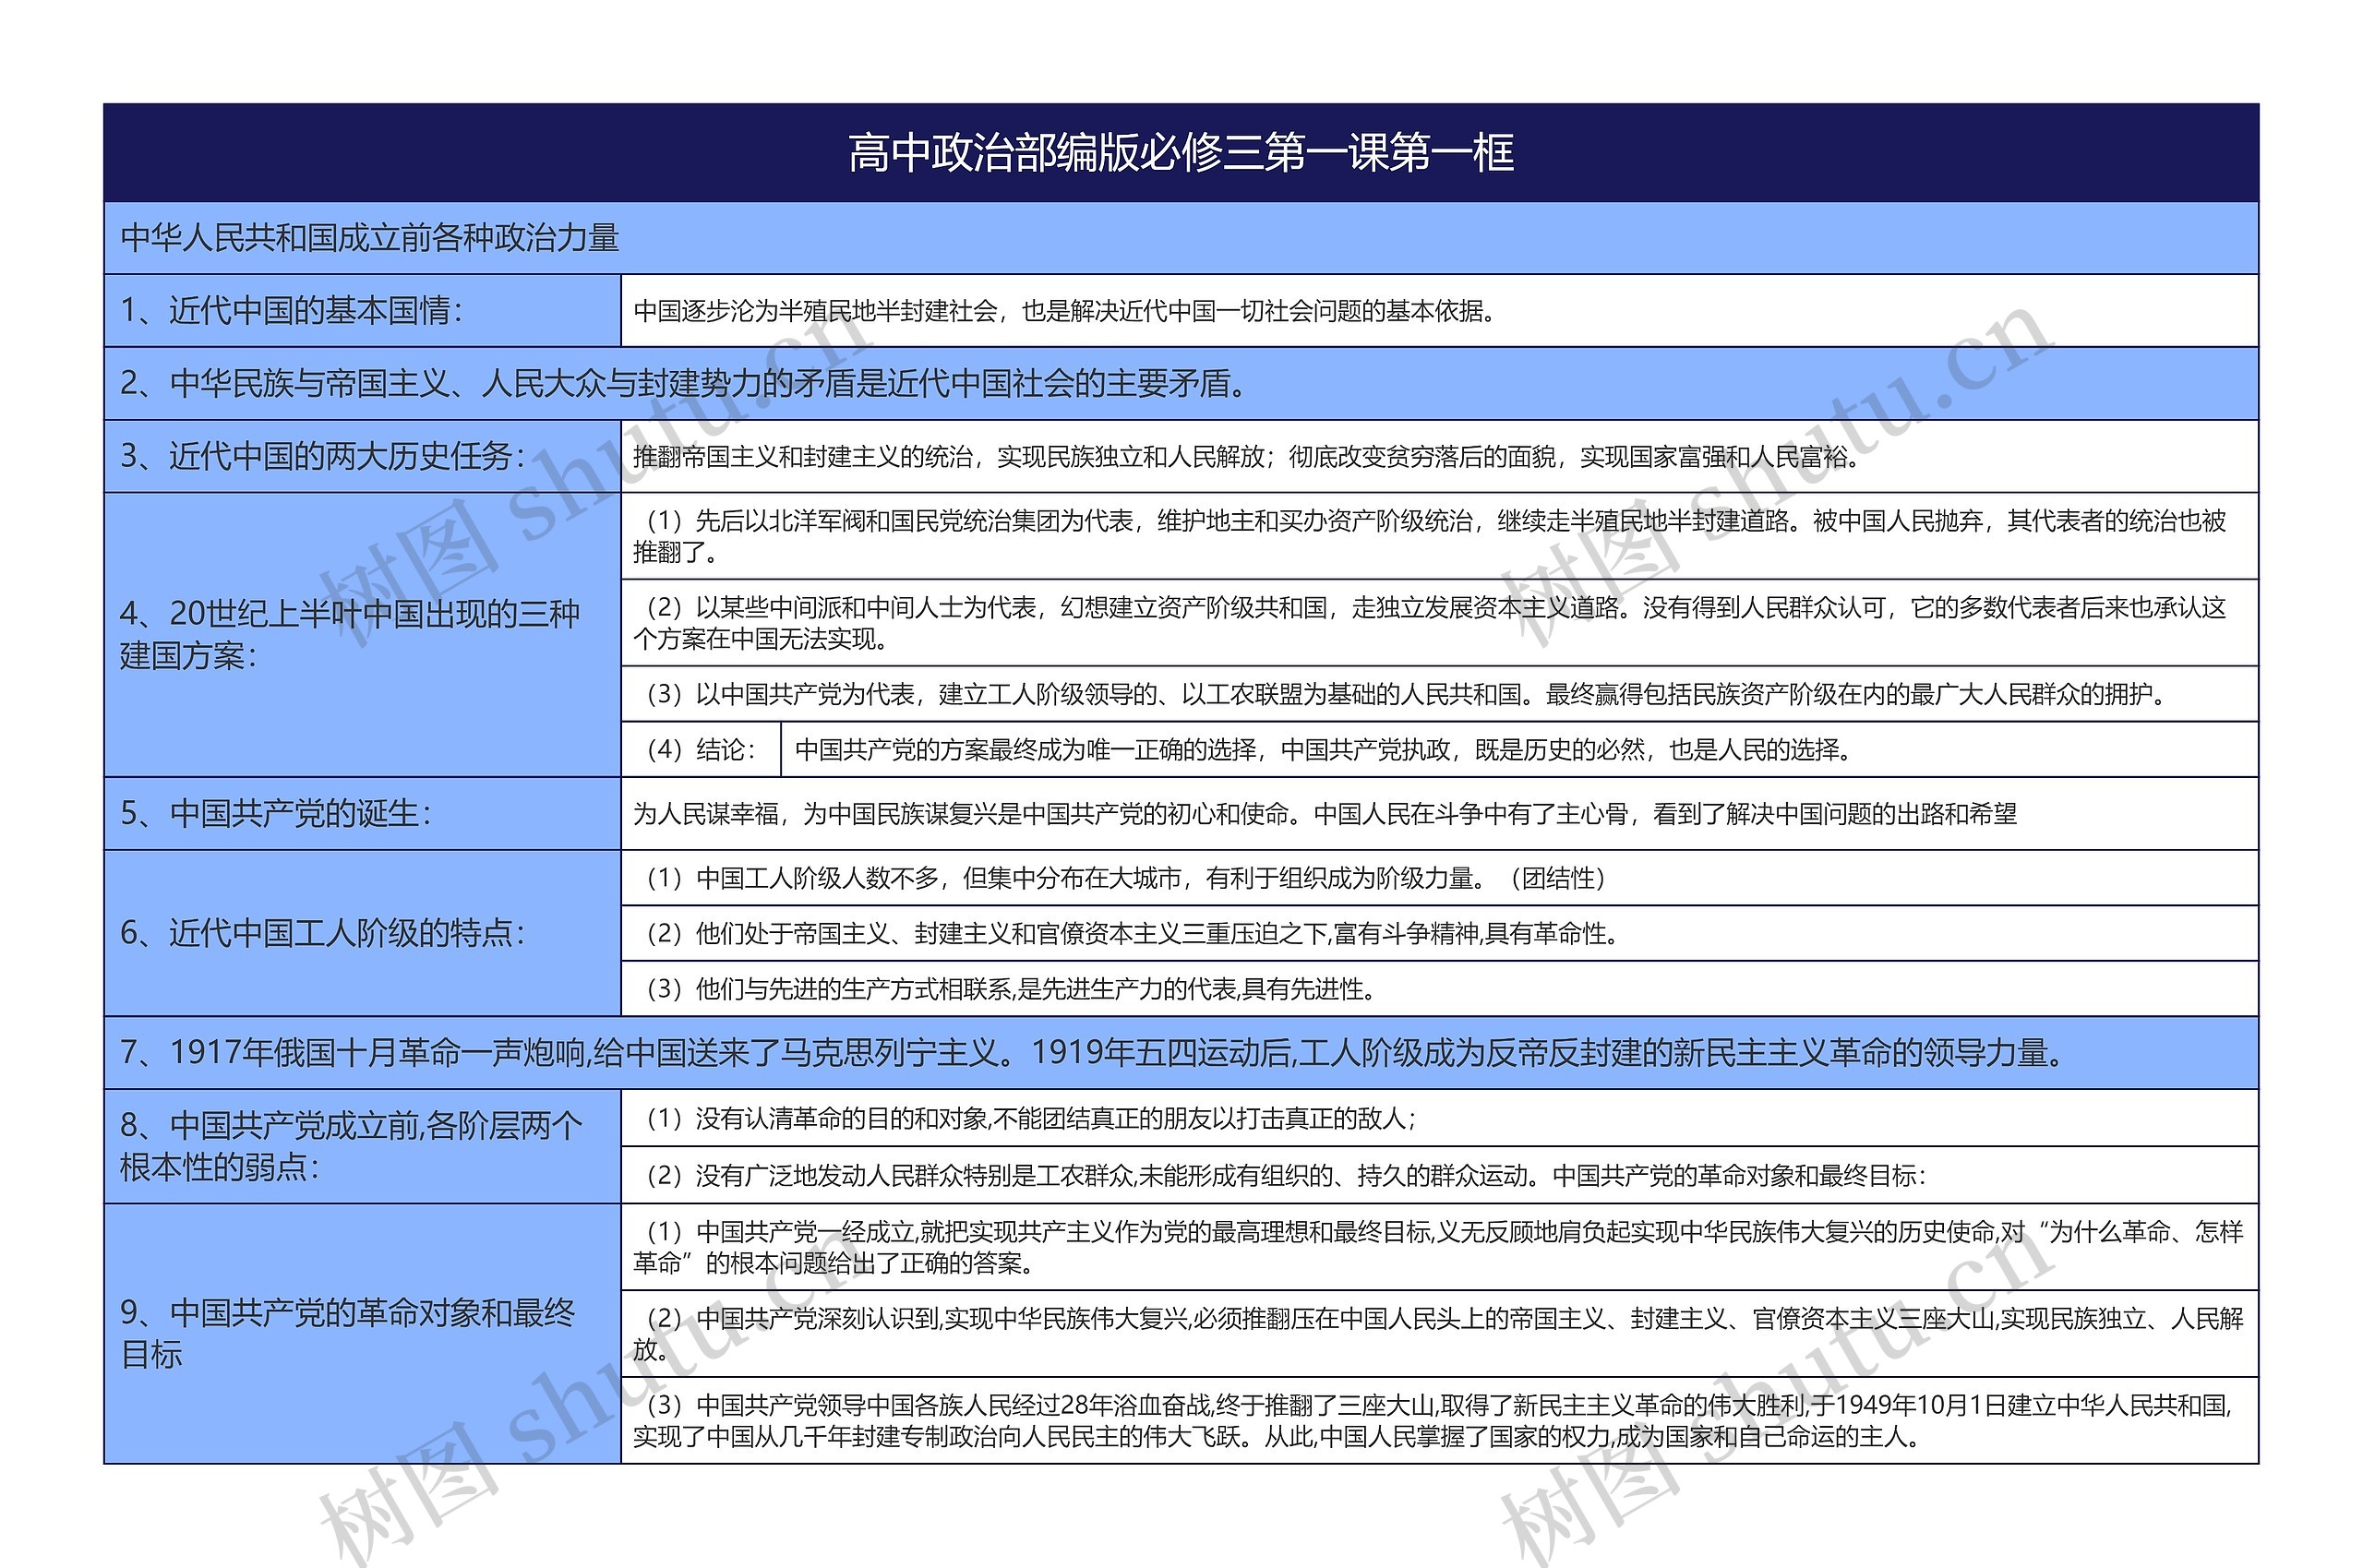The height and width of the screenshot is (1568, 2363).
Task: Select item (2) about 三重压迫之下 革命性
Action: pos(1439,933)
